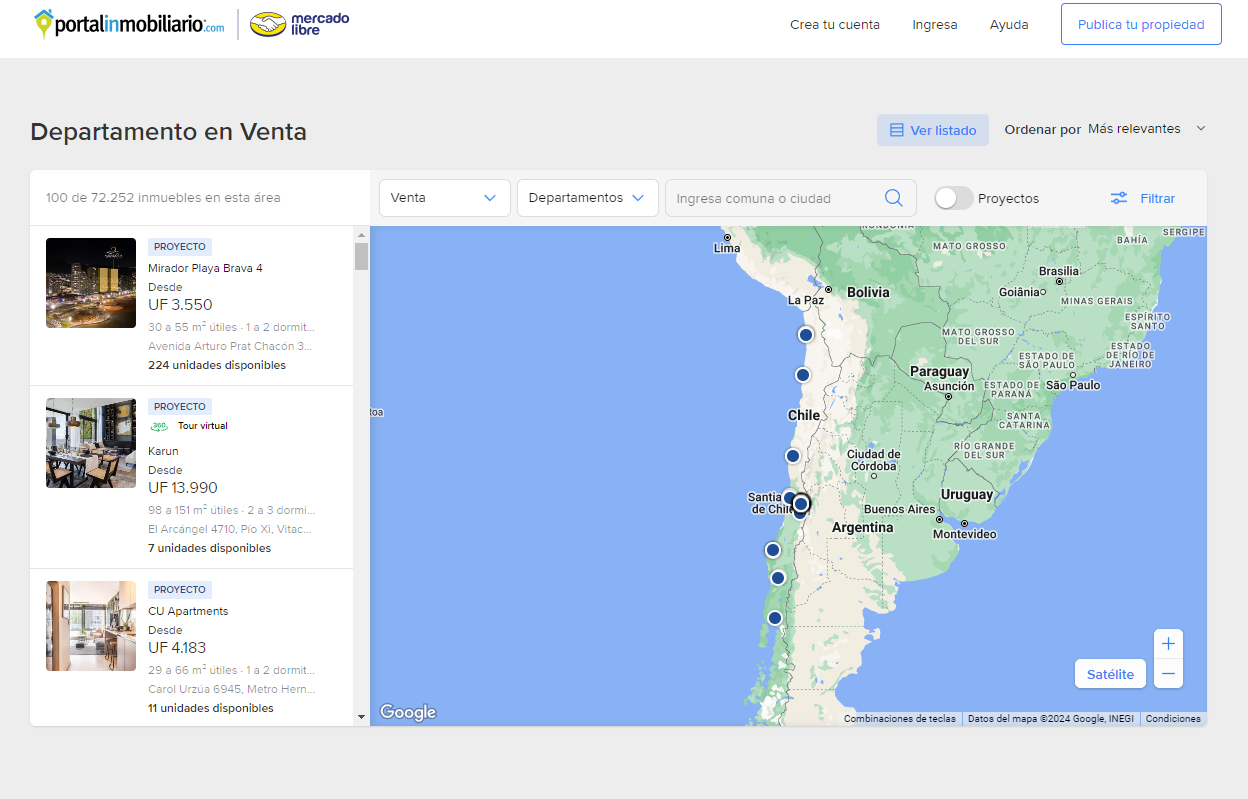This screenshot has height=799, width=1248.
Task: Click the map pin near La Paz
Action: tap(805, 334)
